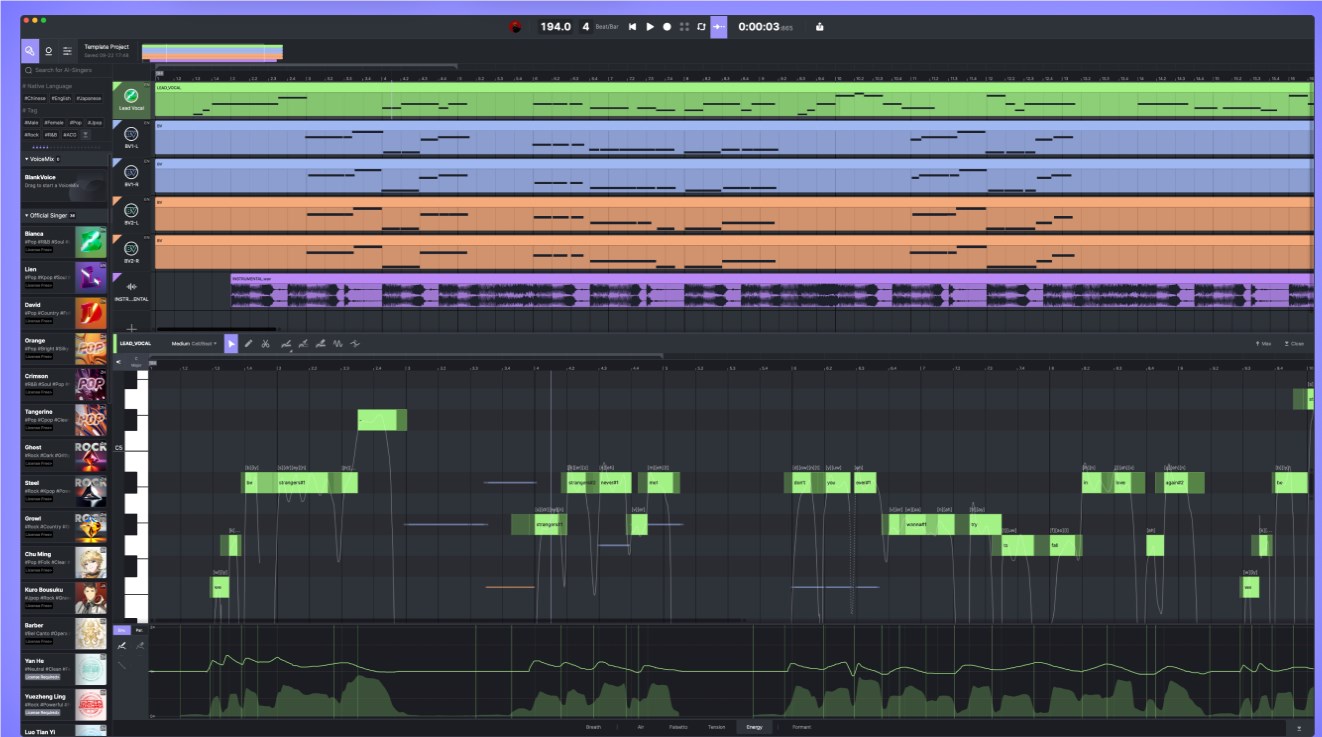This screenshot has height=737, width=1322.
Task: Select the BV1-L track icon
Action: pyautogui.click(x=131, y=134)
